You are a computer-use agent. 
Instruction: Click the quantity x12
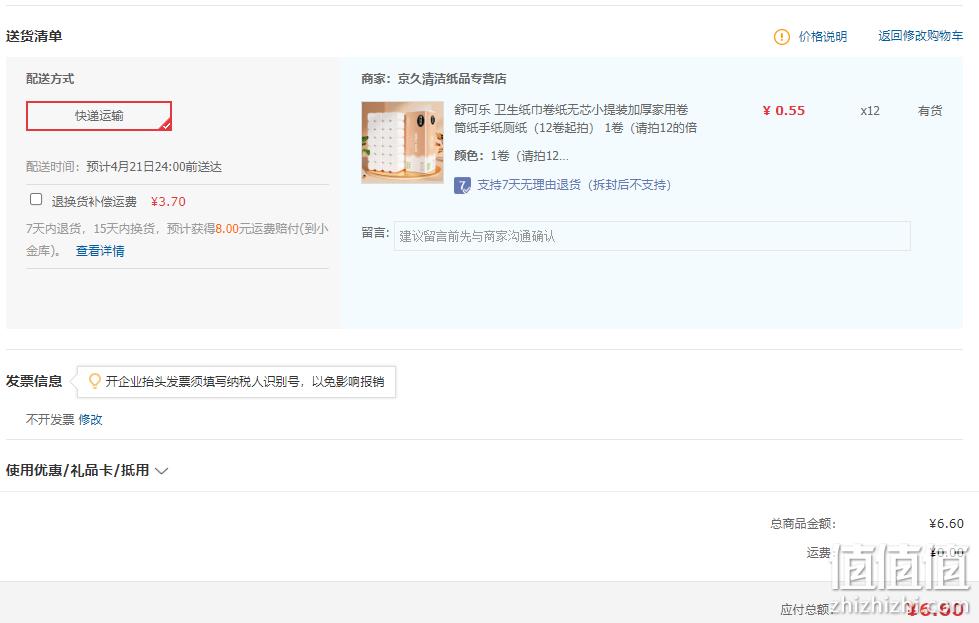[x=870, y=111]
